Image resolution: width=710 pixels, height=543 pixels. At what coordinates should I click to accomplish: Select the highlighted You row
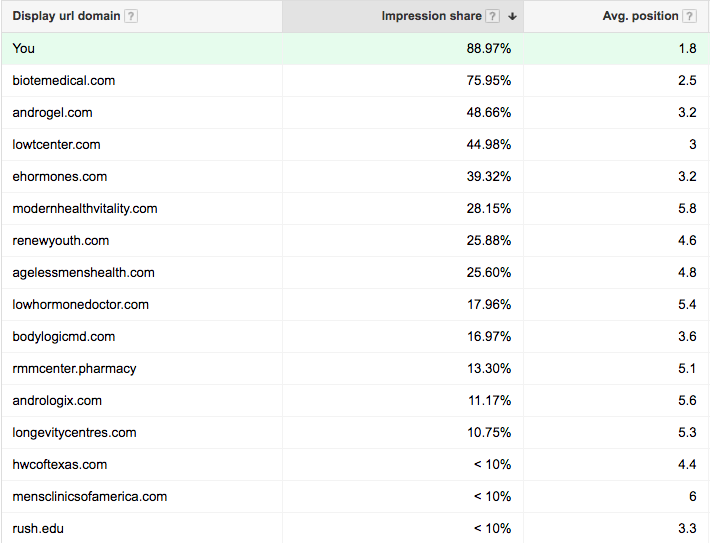pyautogui.click(x=355, y=48)
